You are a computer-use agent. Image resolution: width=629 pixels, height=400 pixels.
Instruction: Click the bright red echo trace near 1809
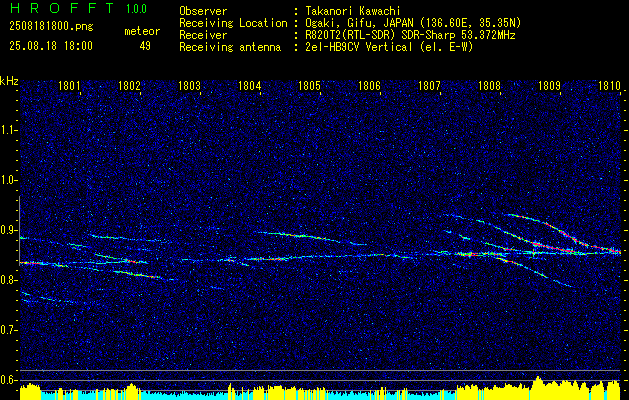pos(562,231)
